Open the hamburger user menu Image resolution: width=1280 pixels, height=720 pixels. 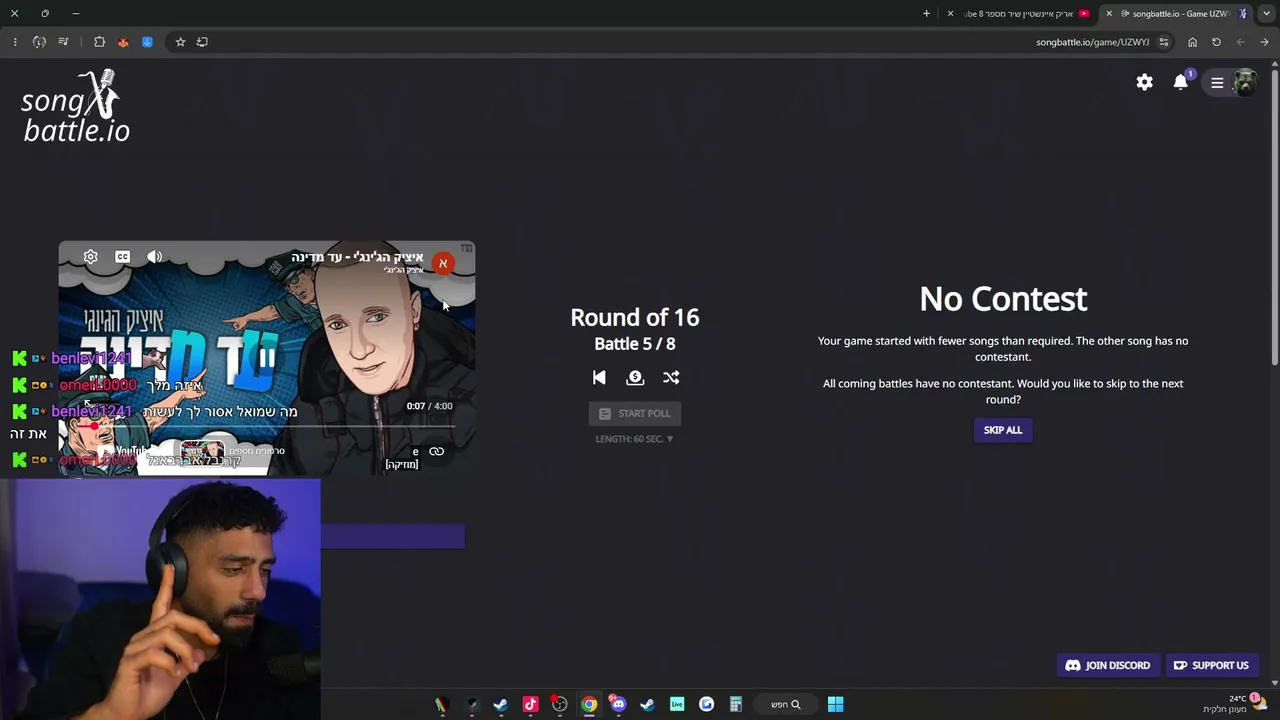coord(1217,83)
